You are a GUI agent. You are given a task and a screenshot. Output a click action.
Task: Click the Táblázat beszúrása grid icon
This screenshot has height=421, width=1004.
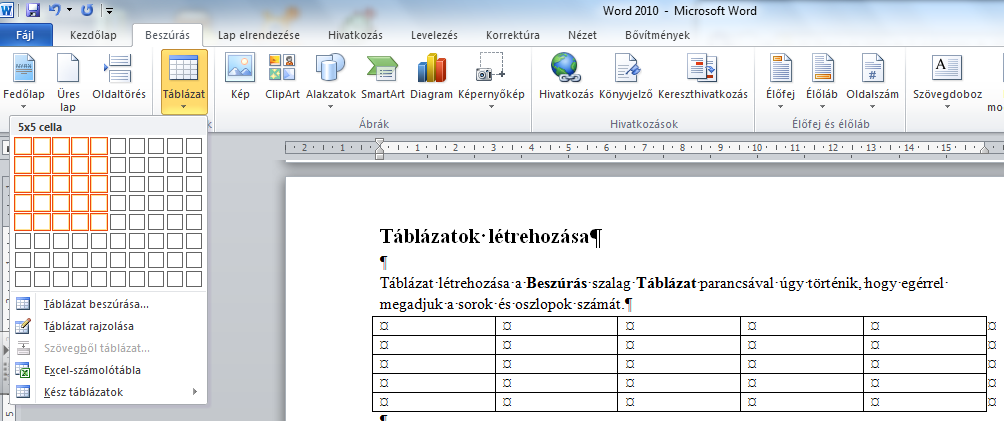pyautogui.click(x=23, y=304)
